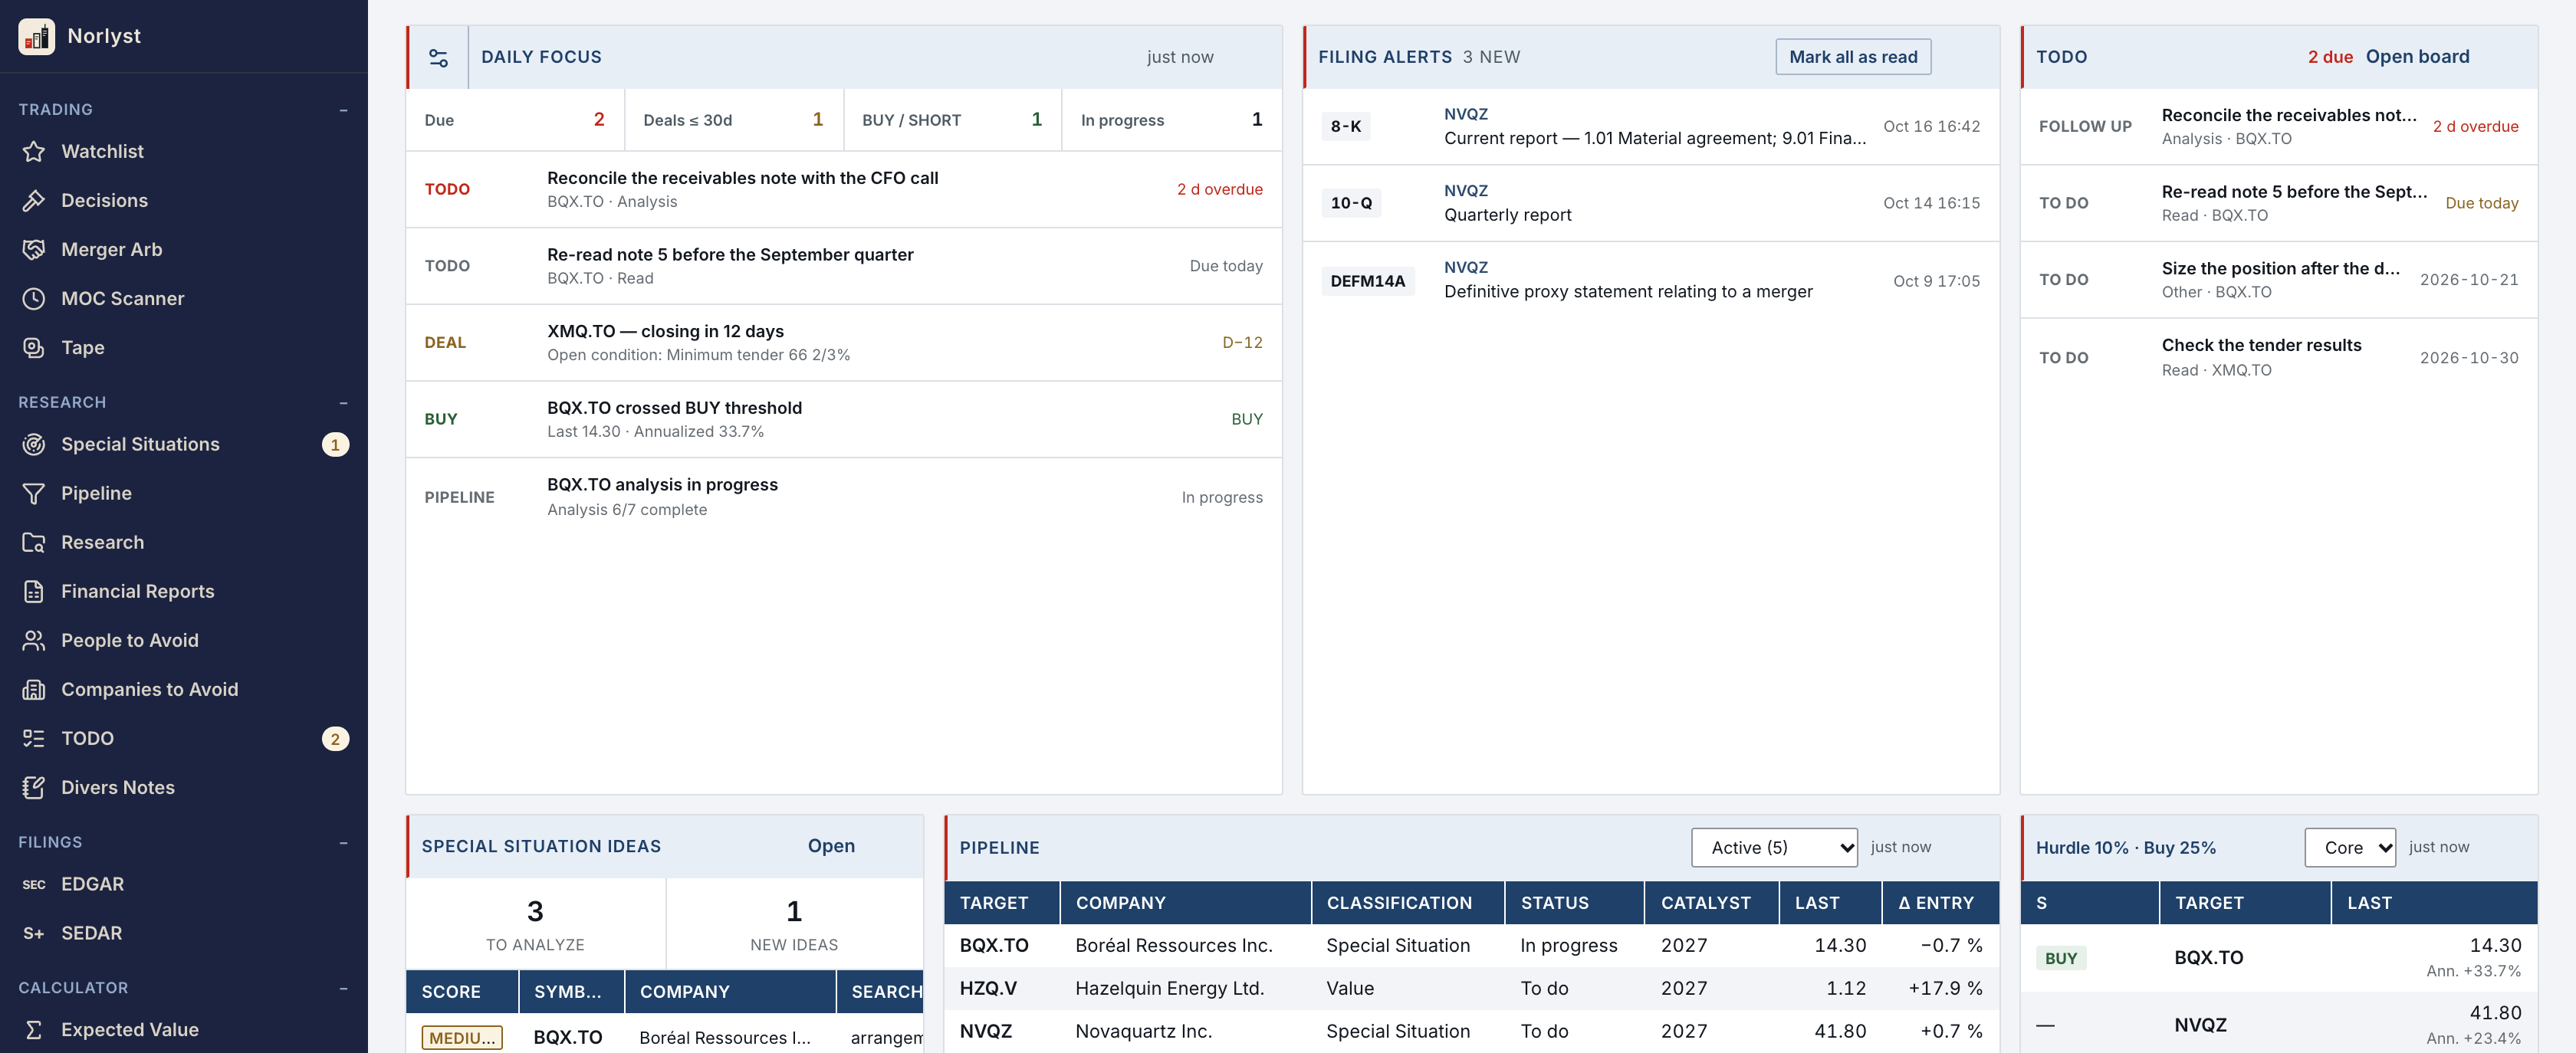2576x1053 pixels.
Task: Open the TODO board link
Action: point(2417,57)
